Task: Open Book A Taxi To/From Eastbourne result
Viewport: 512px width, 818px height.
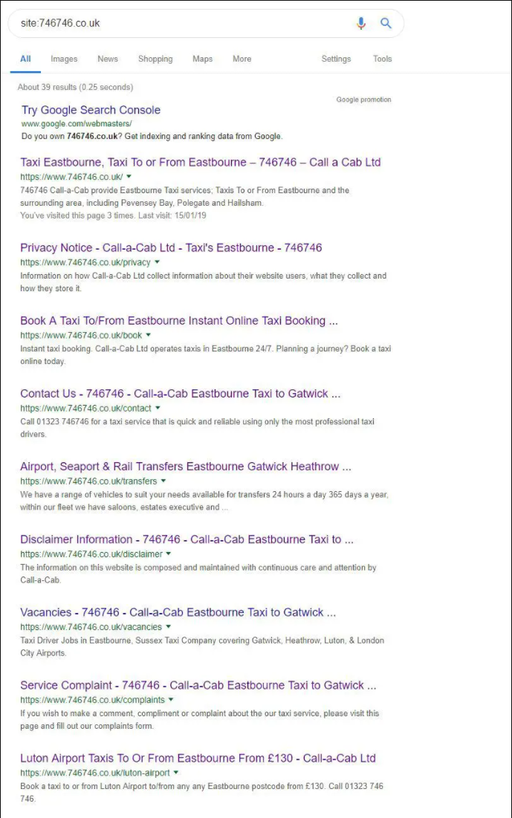Action: tap(179, 321)
